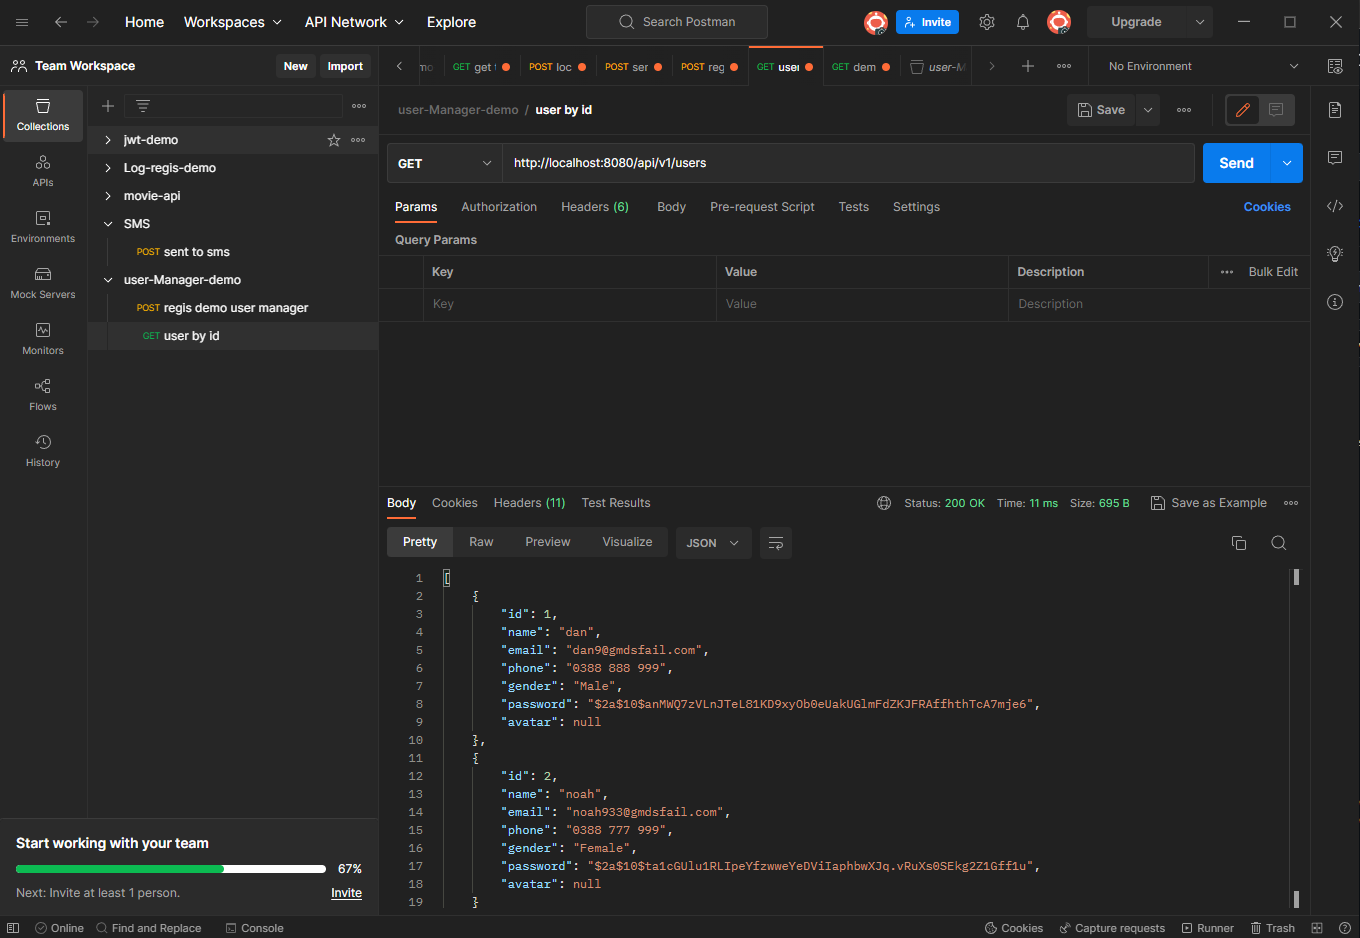Switch to the Headers request tab
The height and width of the screenshot is (938, 1360).
click(x=595, y=207)
